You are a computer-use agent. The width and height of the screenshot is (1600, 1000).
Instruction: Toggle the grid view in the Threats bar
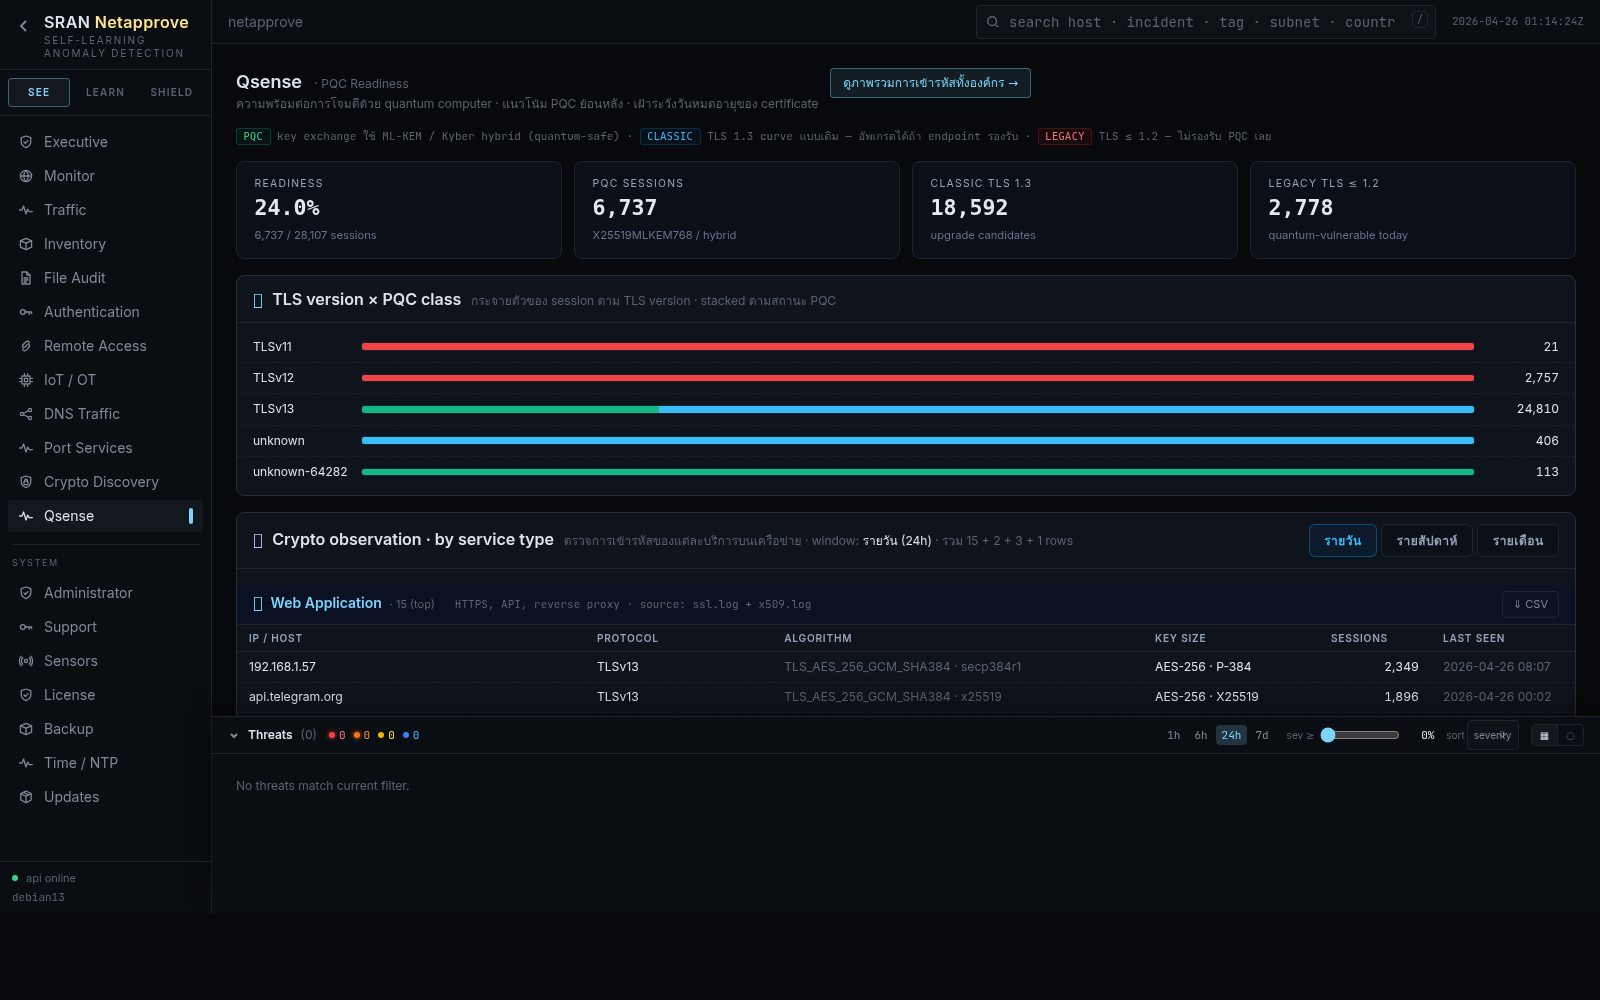(x=1543, y=735)
